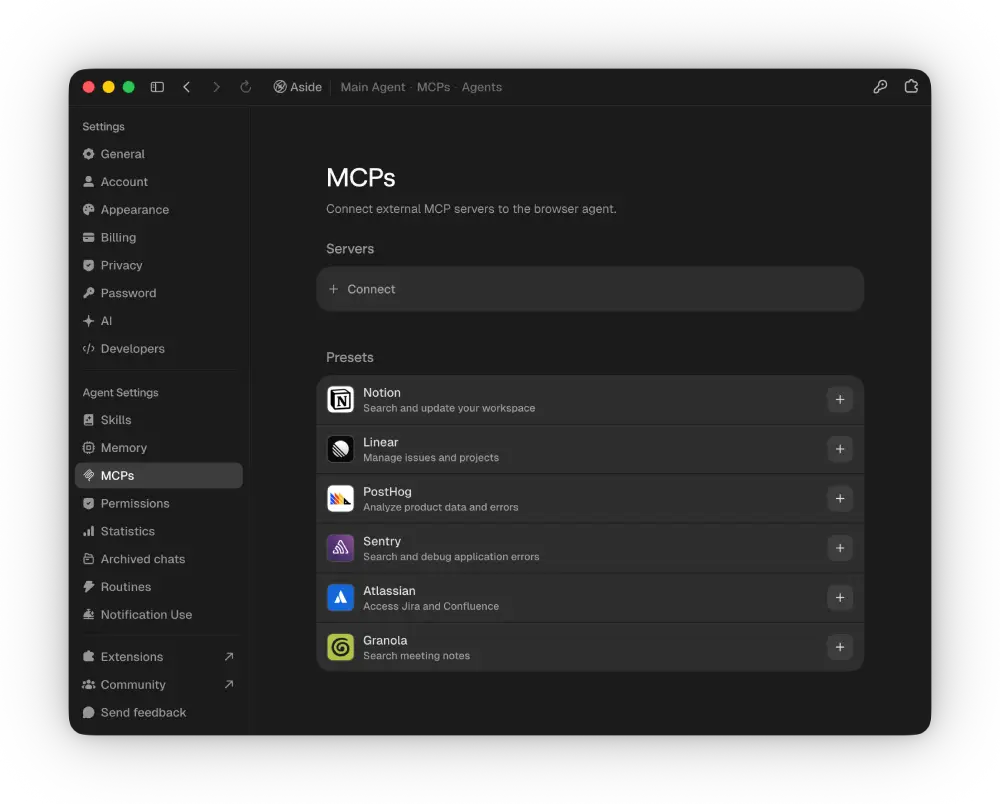Open Developers settings

coord(158,349)
